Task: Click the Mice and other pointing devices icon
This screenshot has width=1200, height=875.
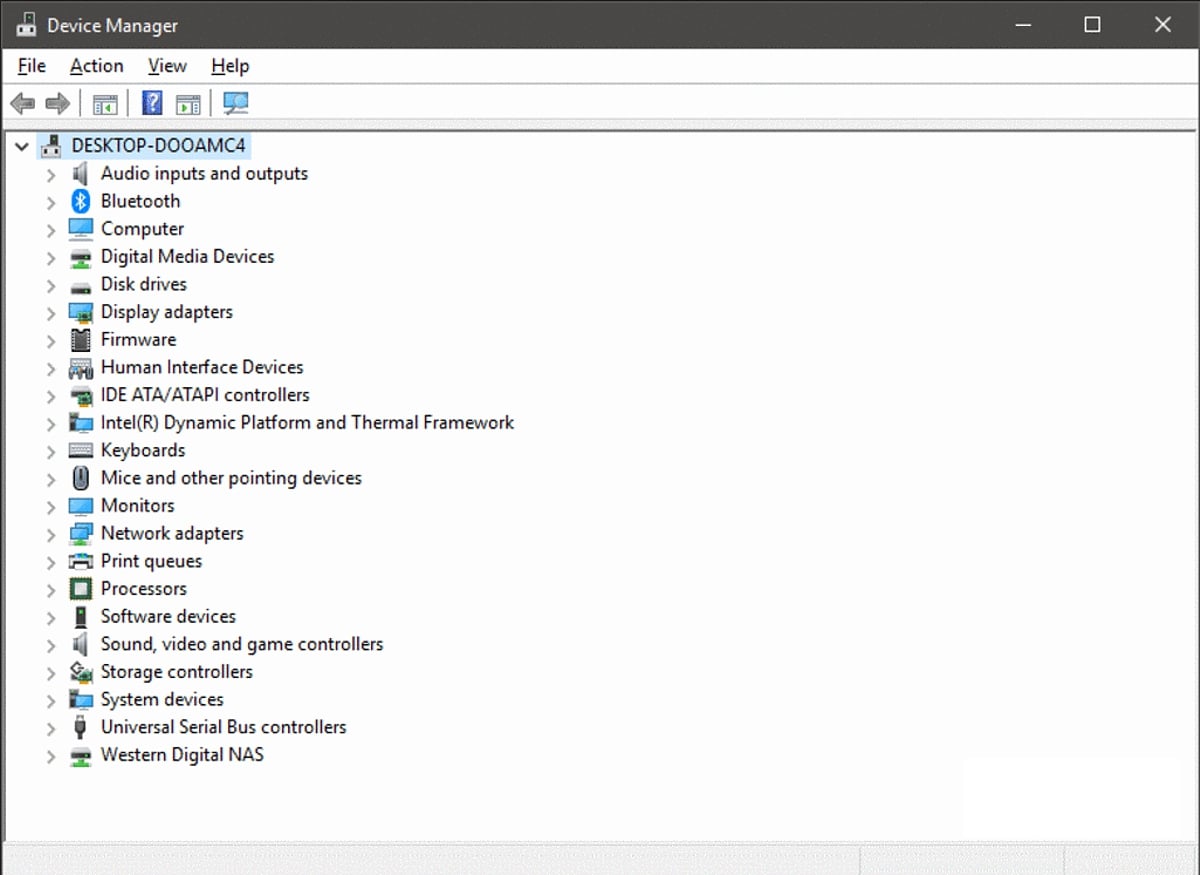Action: tap(81, 478)
